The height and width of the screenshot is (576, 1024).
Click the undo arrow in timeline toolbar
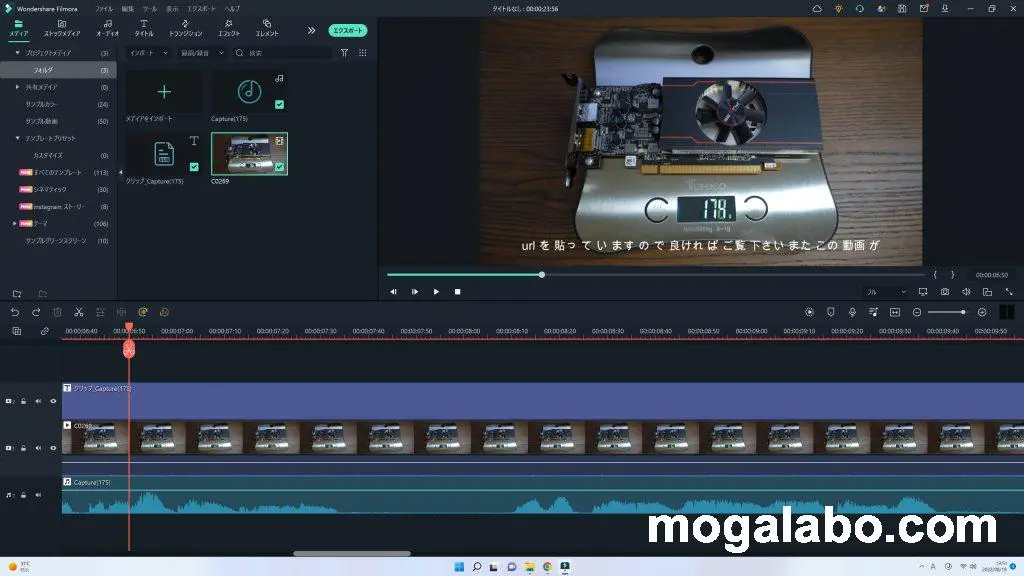coord(15,312)
